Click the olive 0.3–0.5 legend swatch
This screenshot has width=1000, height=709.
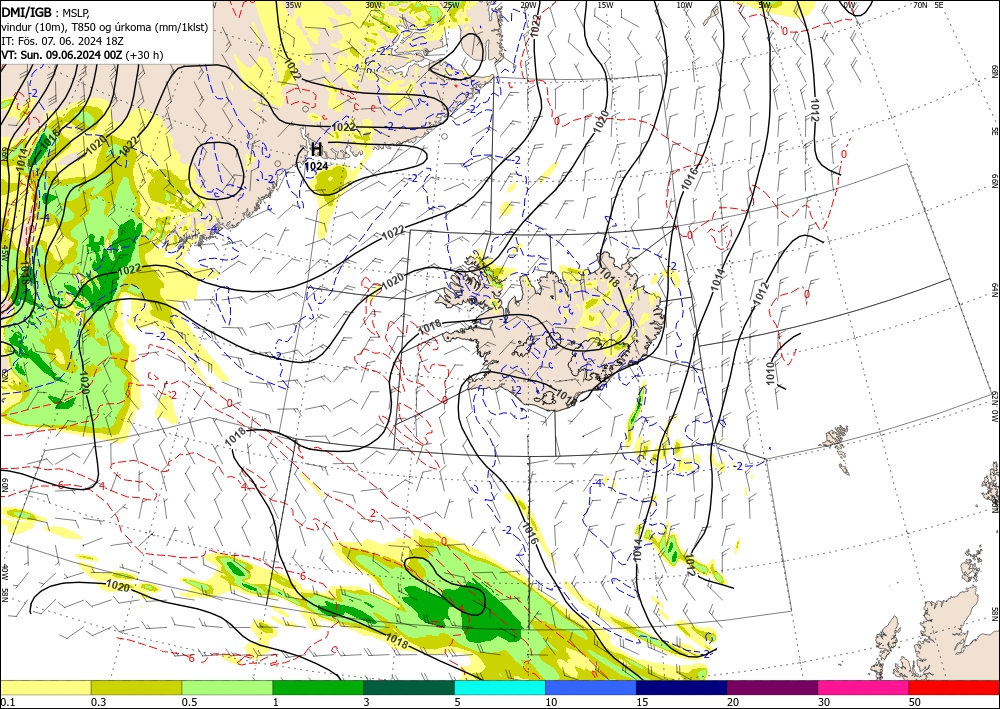click(136, 687)
